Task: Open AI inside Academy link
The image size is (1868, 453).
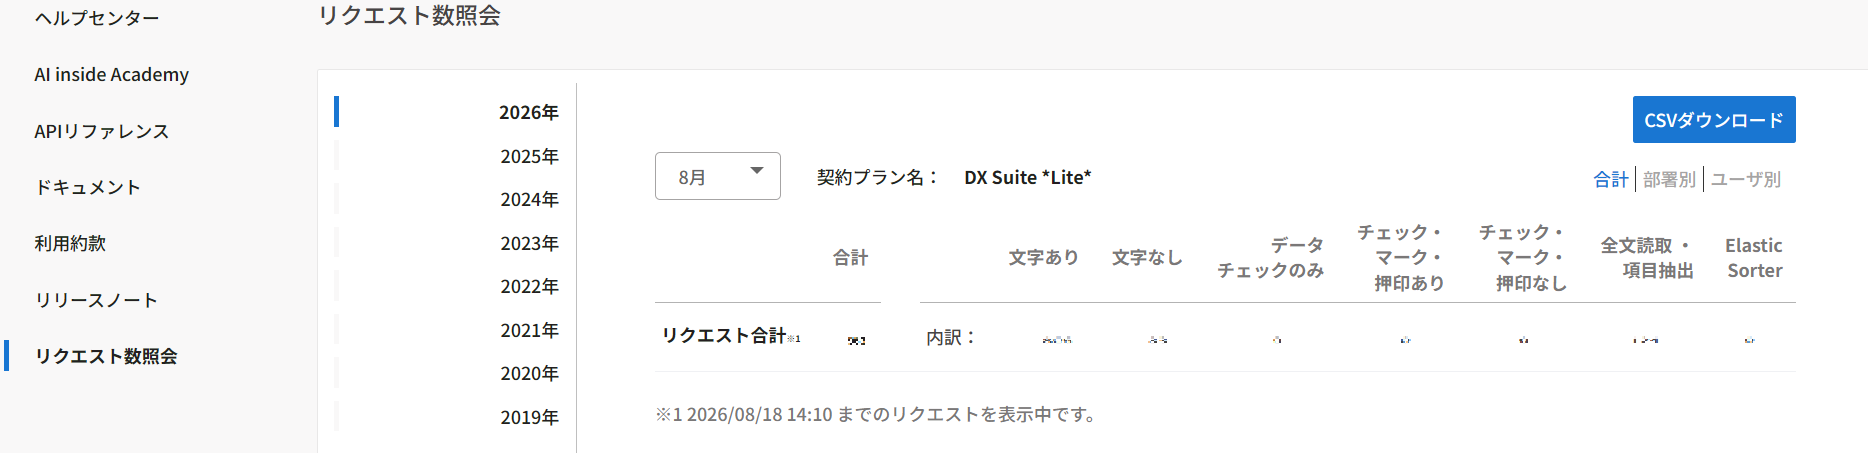Action: coord(111,74)
